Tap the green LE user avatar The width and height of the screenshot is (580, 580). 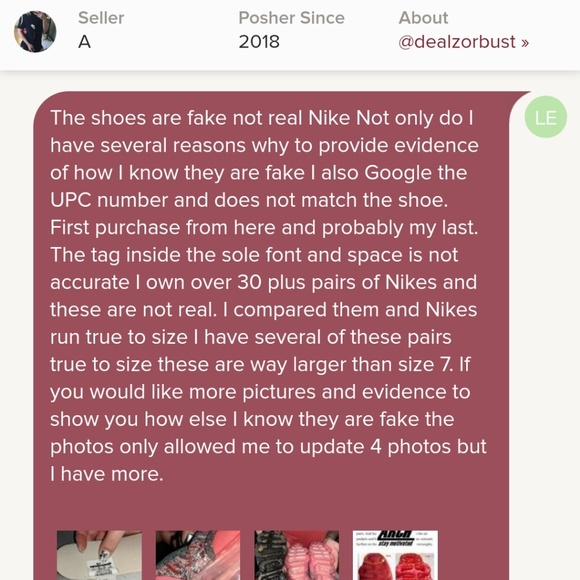[546, 117]
